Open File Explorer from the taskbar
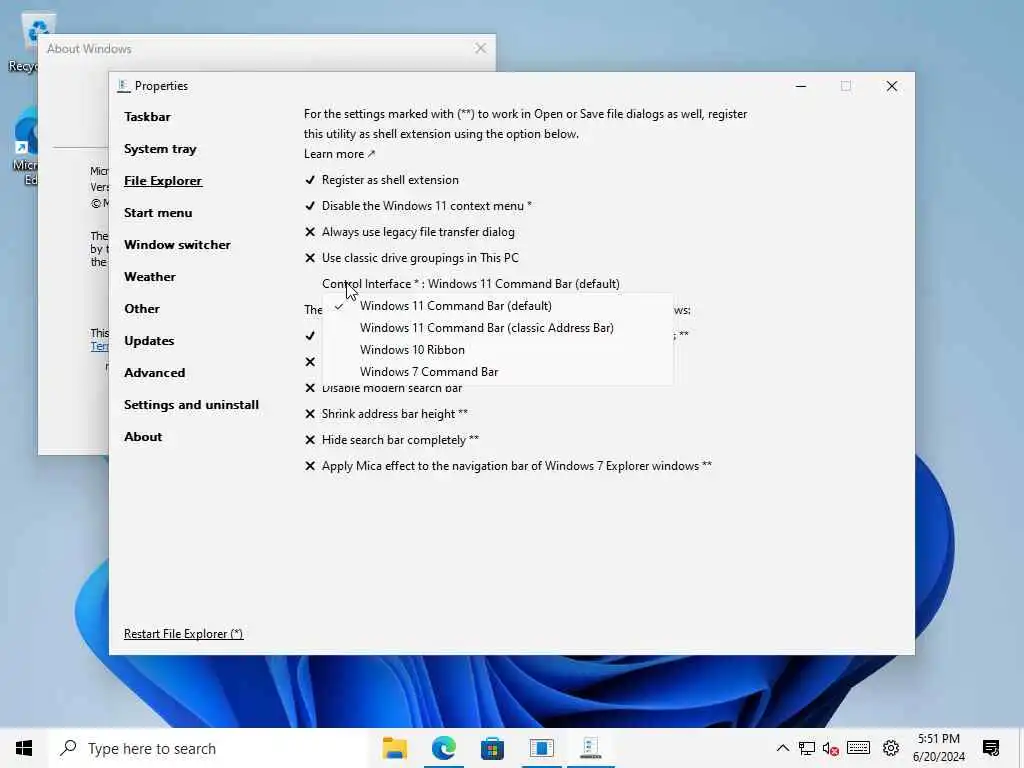 (x=394, y=748)
